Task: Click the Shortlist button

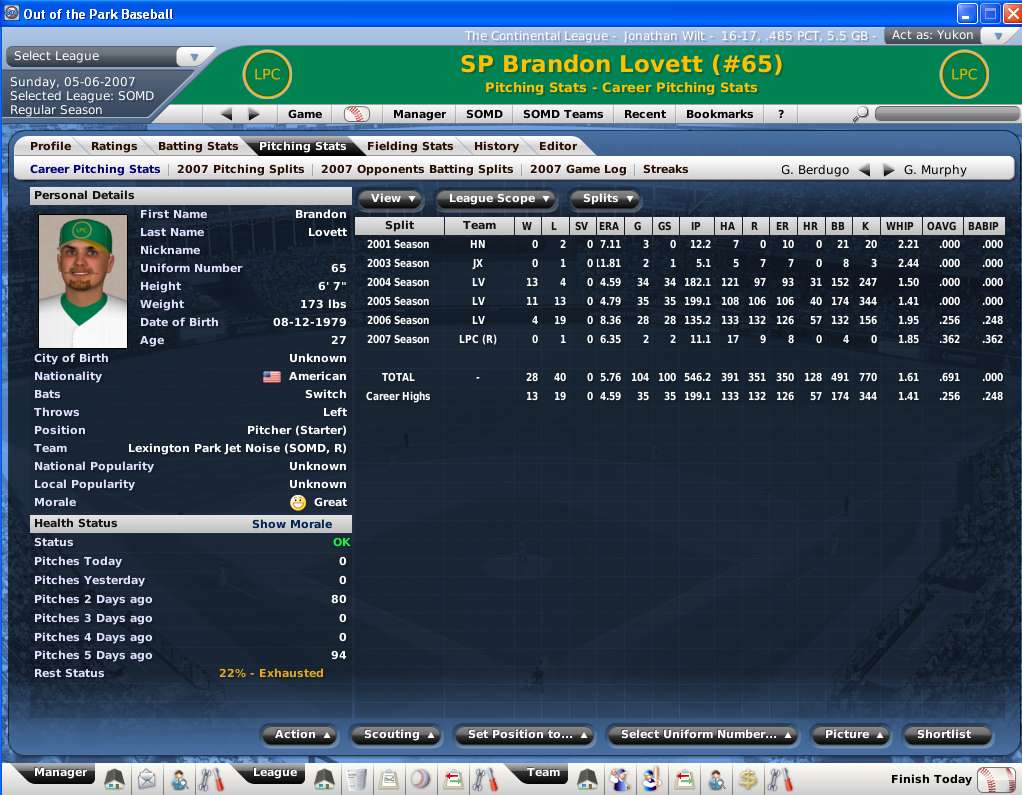Action: click(x=948, y=734)
